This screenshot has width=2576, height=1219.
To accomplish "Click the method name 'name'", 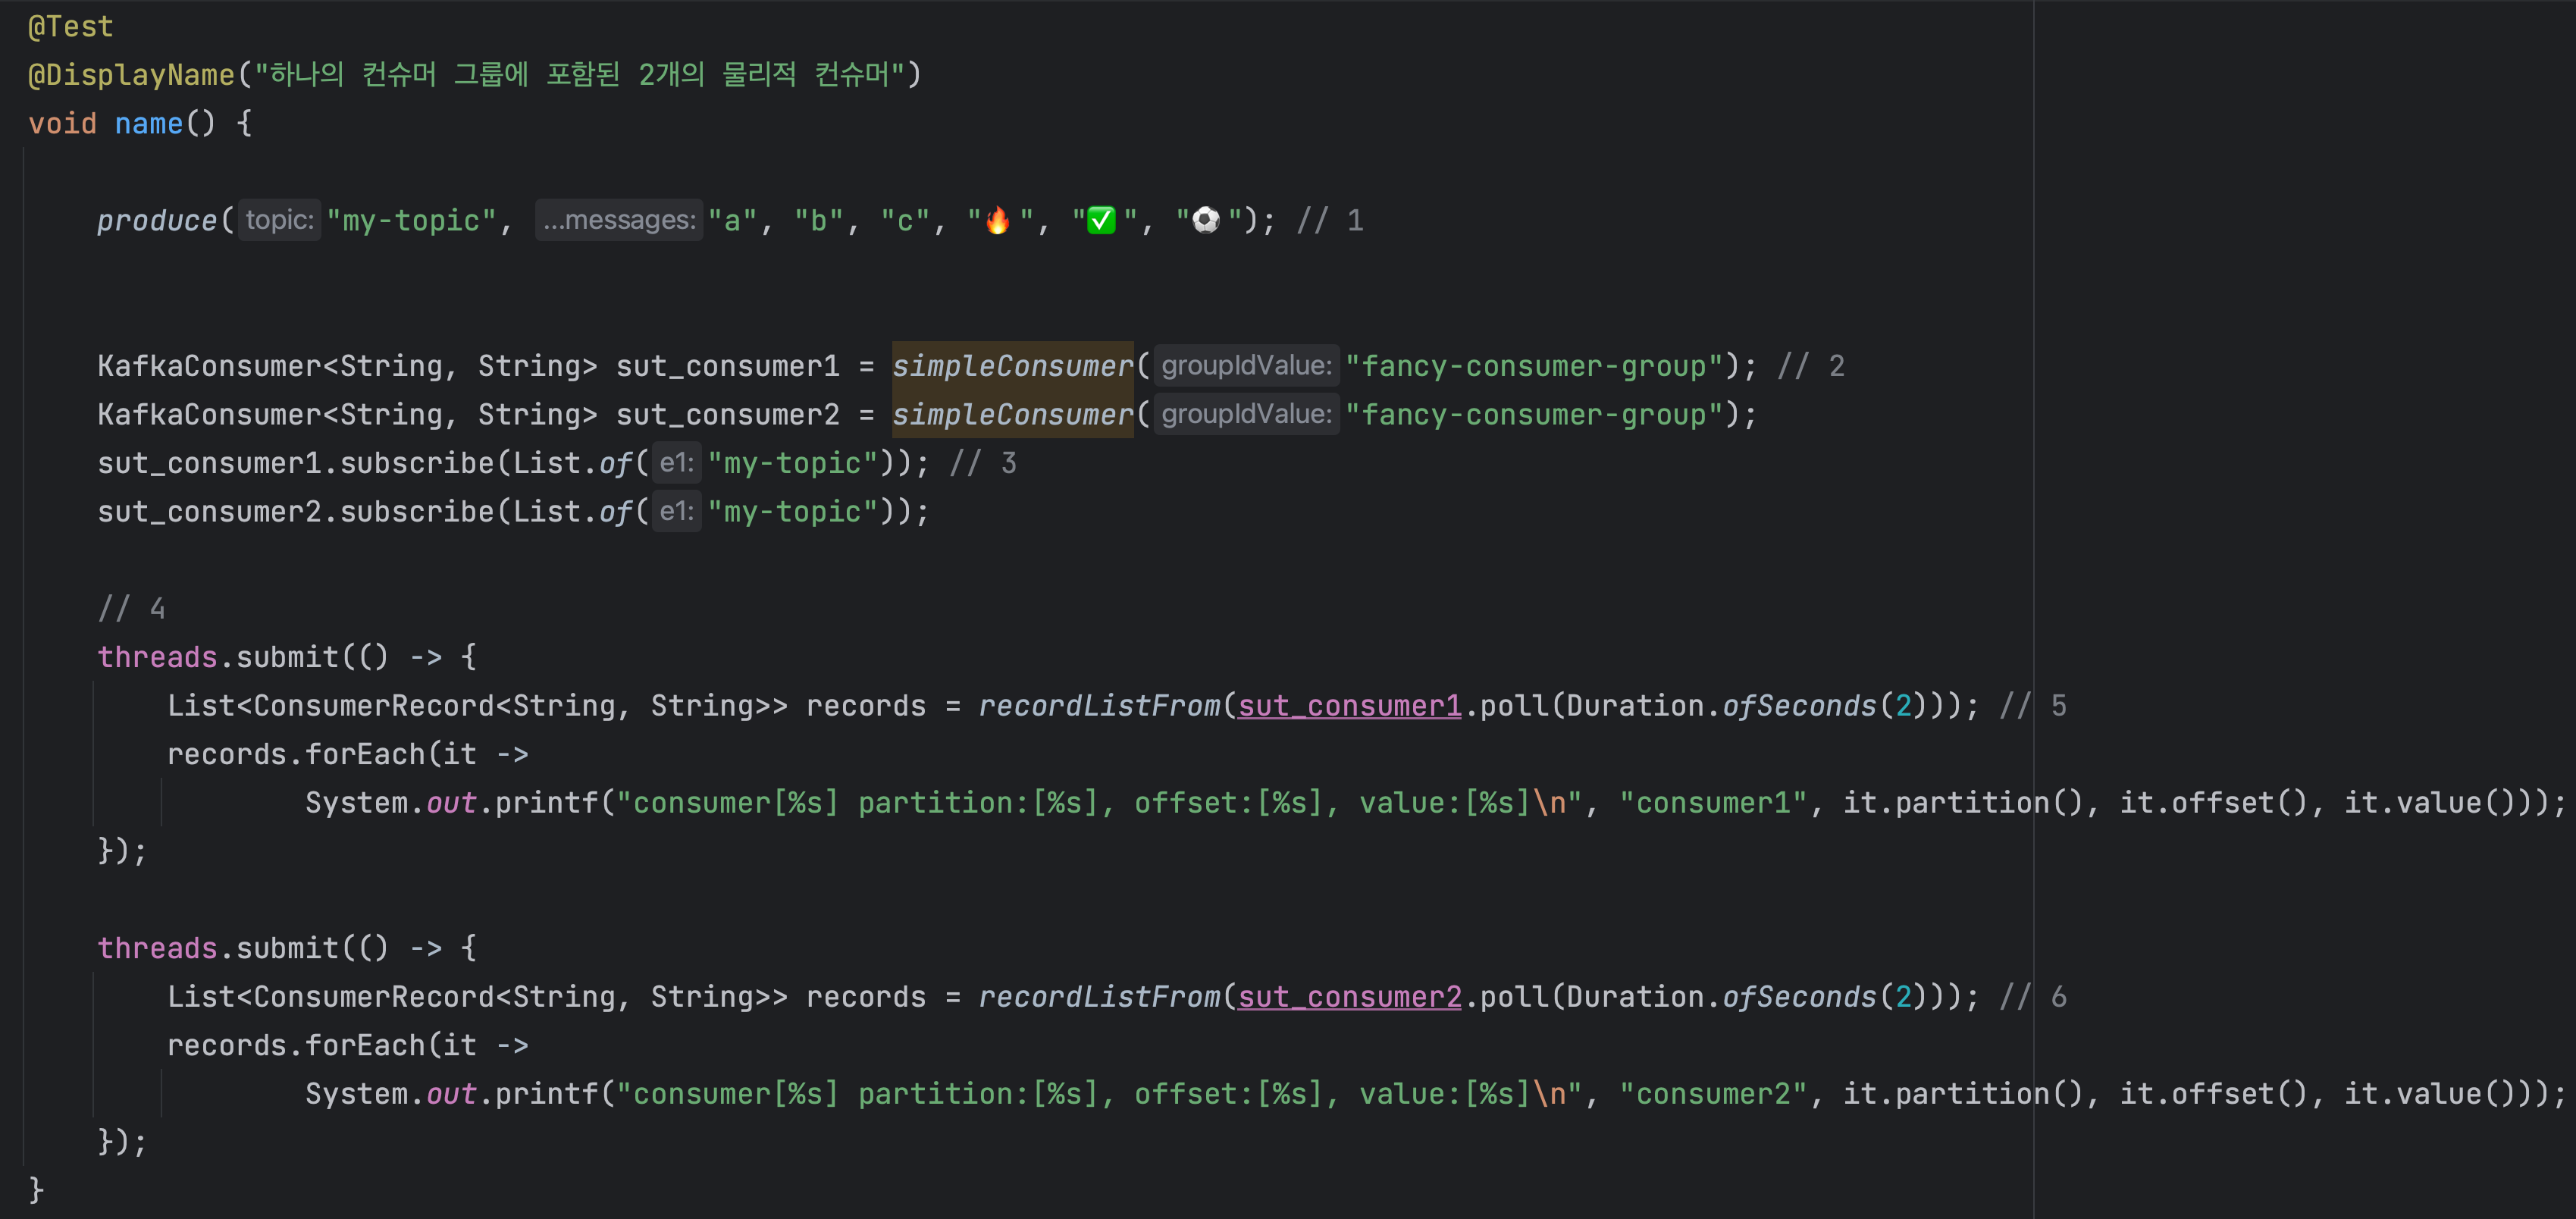I will point(148,124).
